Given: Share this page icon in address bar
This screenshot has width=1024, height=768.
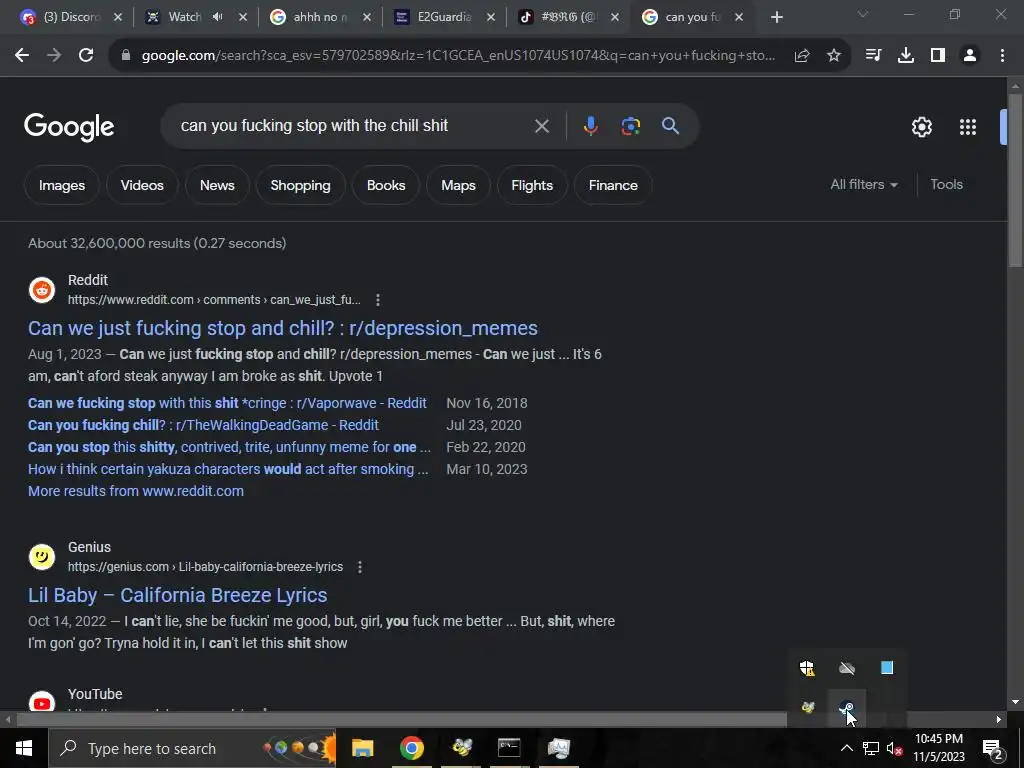Looking at the screenshot, I should tap(802, 56).
